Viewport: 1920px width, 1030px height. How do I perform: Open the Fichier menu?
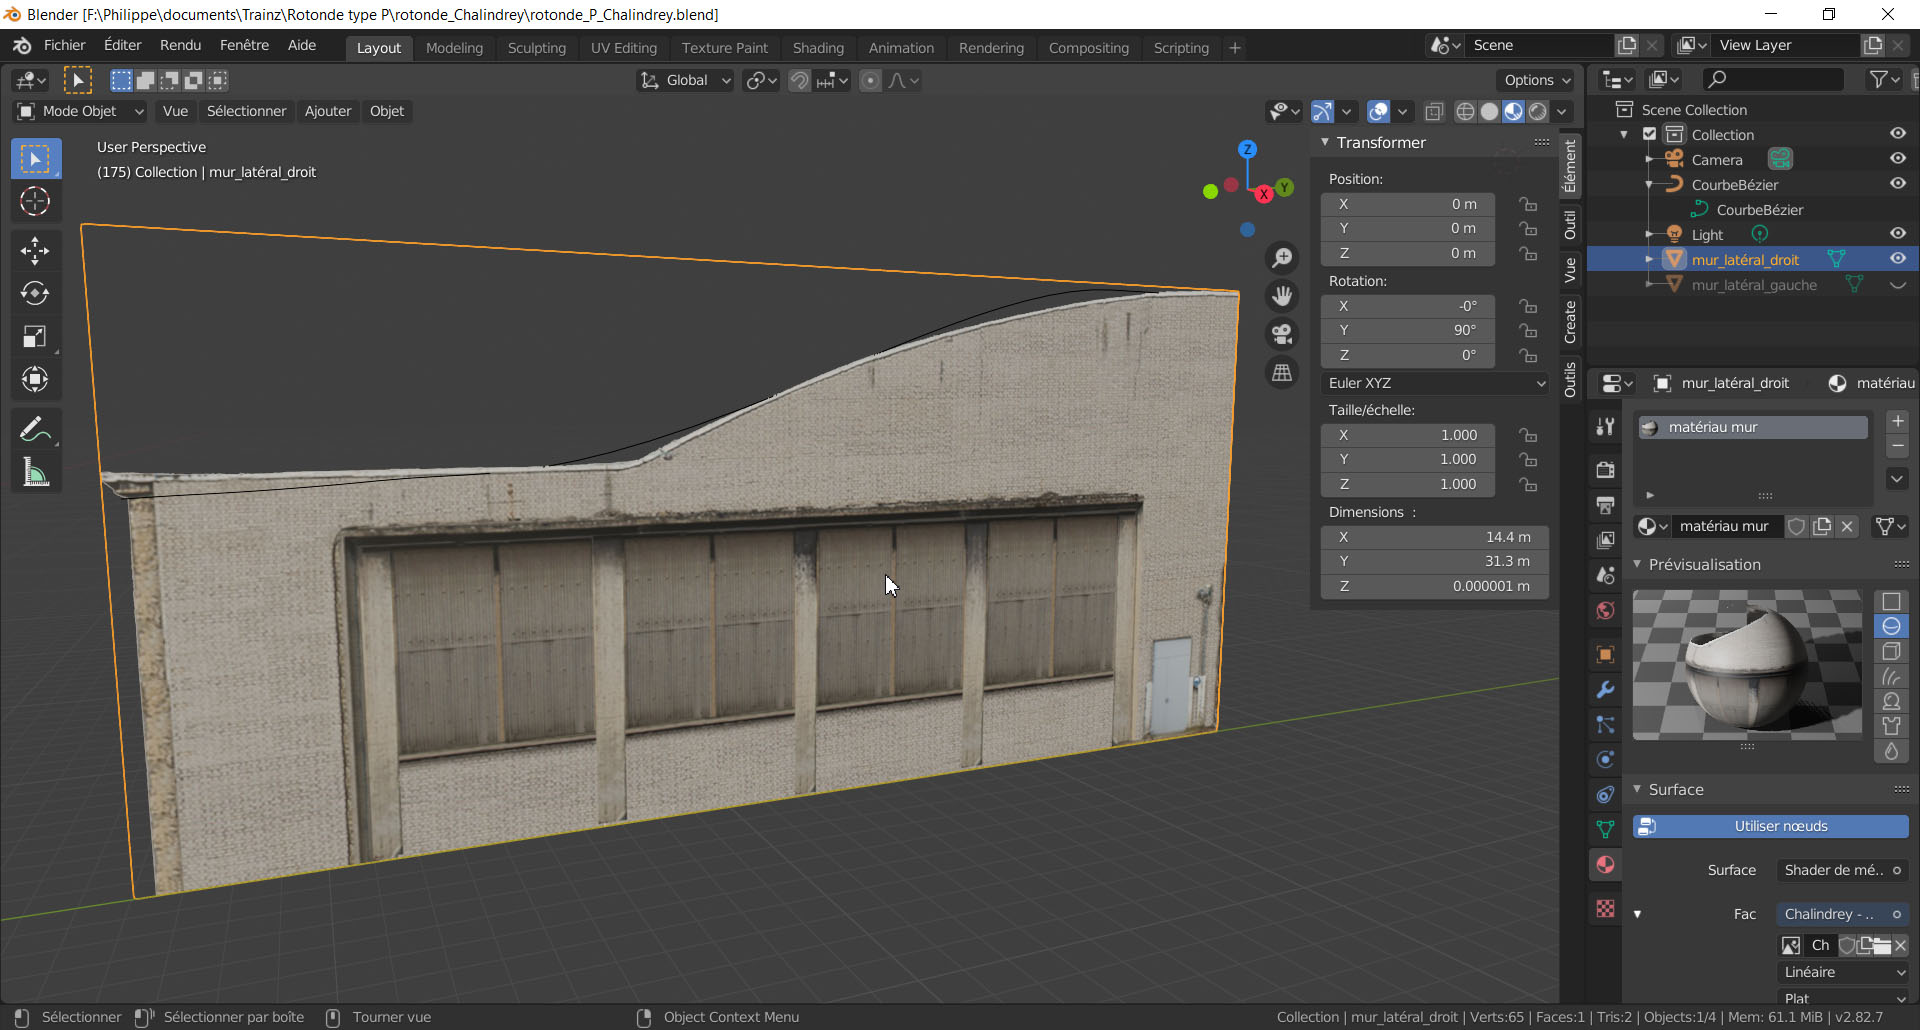(64, 46)
